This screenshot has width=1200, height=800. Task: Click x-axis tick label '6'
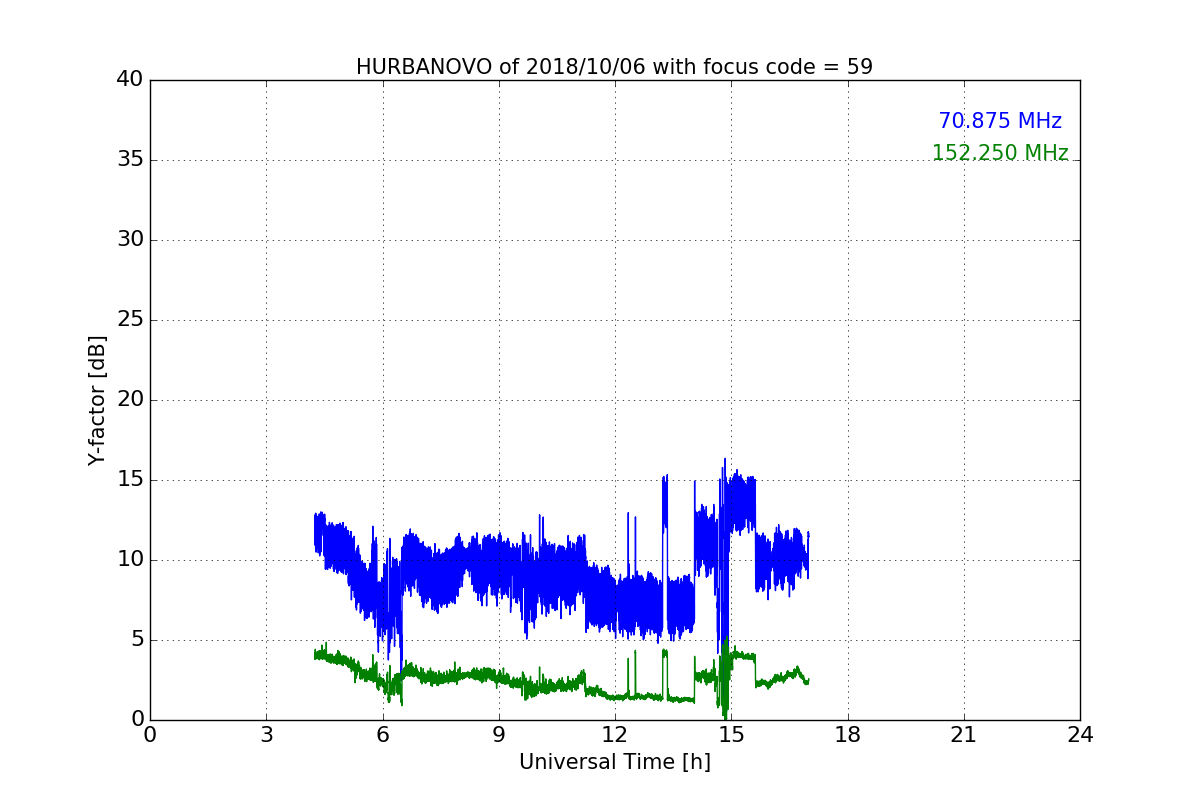coord(383,735)
